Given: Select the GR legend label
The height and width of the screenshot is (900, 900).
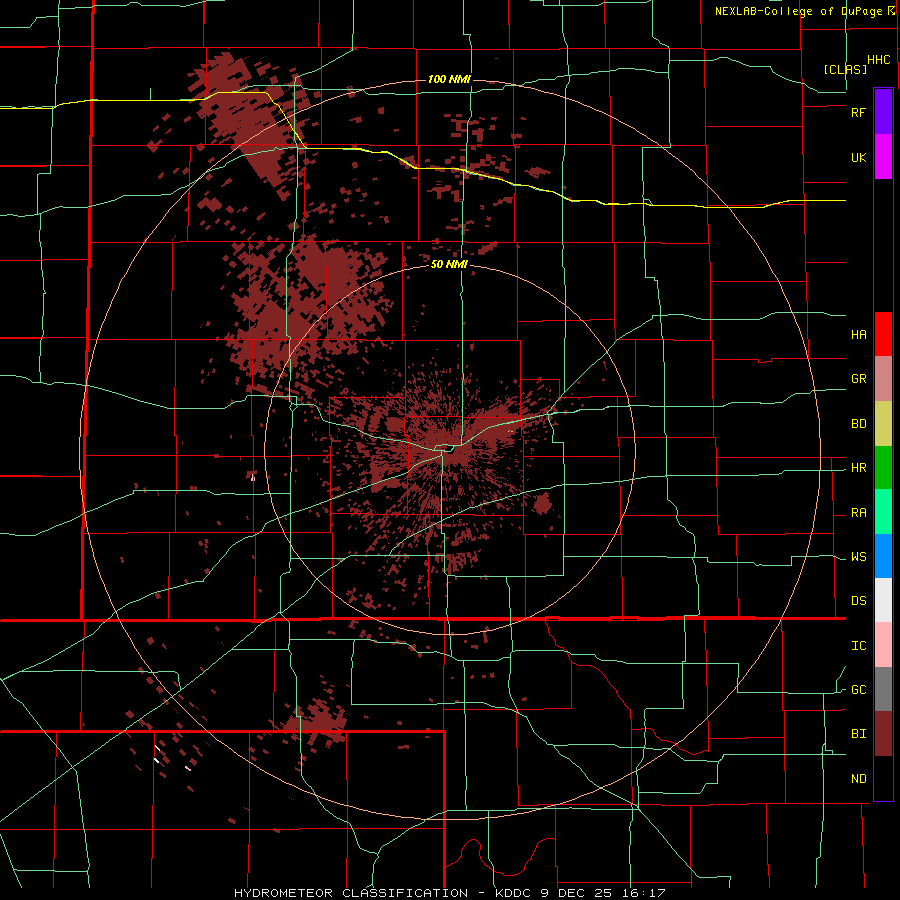Looking at the screenshot, I should pyautogui.click(x=858, y=379).
